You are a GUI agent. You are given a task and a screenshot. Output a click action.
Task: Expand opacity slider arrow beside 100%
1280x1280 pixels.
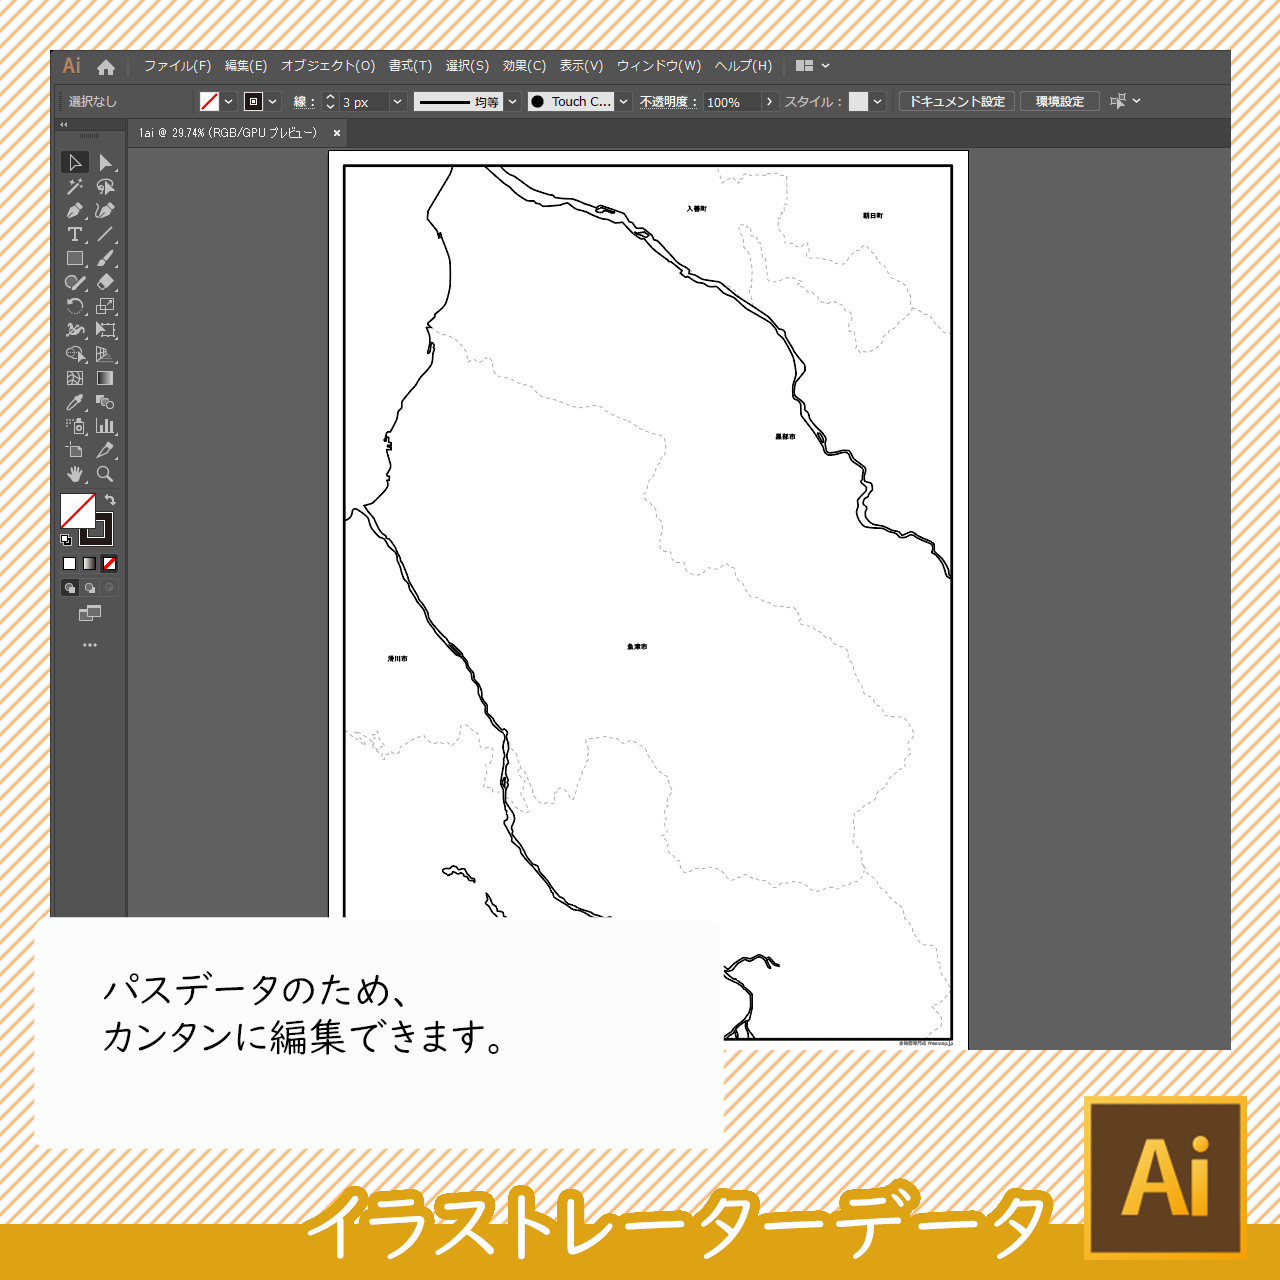(x=769, y=102)
